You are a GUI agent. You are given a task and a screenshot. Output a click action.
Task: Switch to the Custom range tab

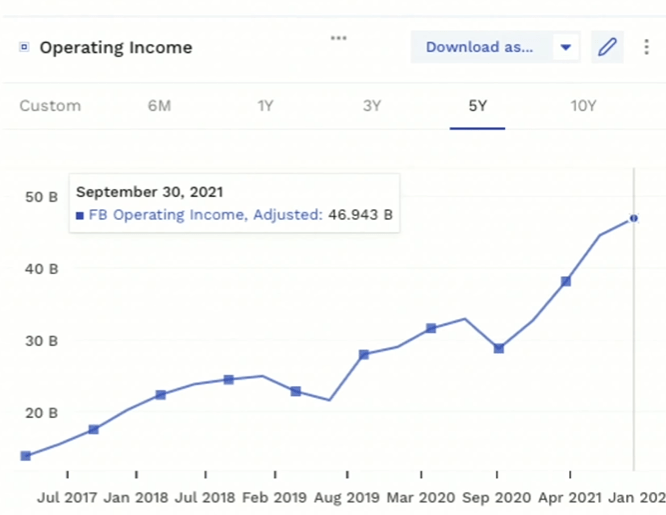pos(50,105)
